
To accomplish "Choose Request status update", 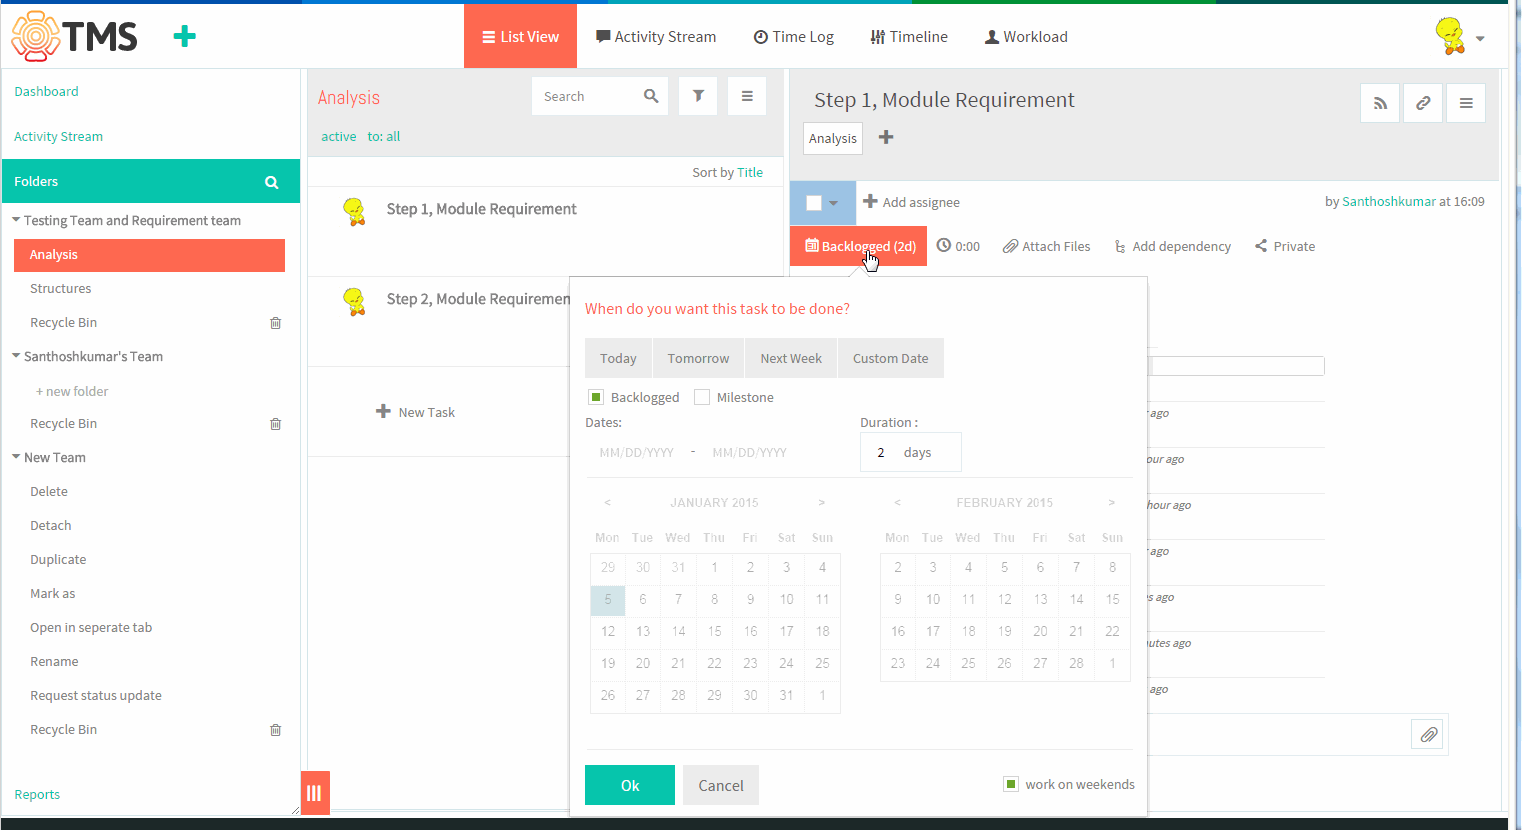I will pos(96,695).
